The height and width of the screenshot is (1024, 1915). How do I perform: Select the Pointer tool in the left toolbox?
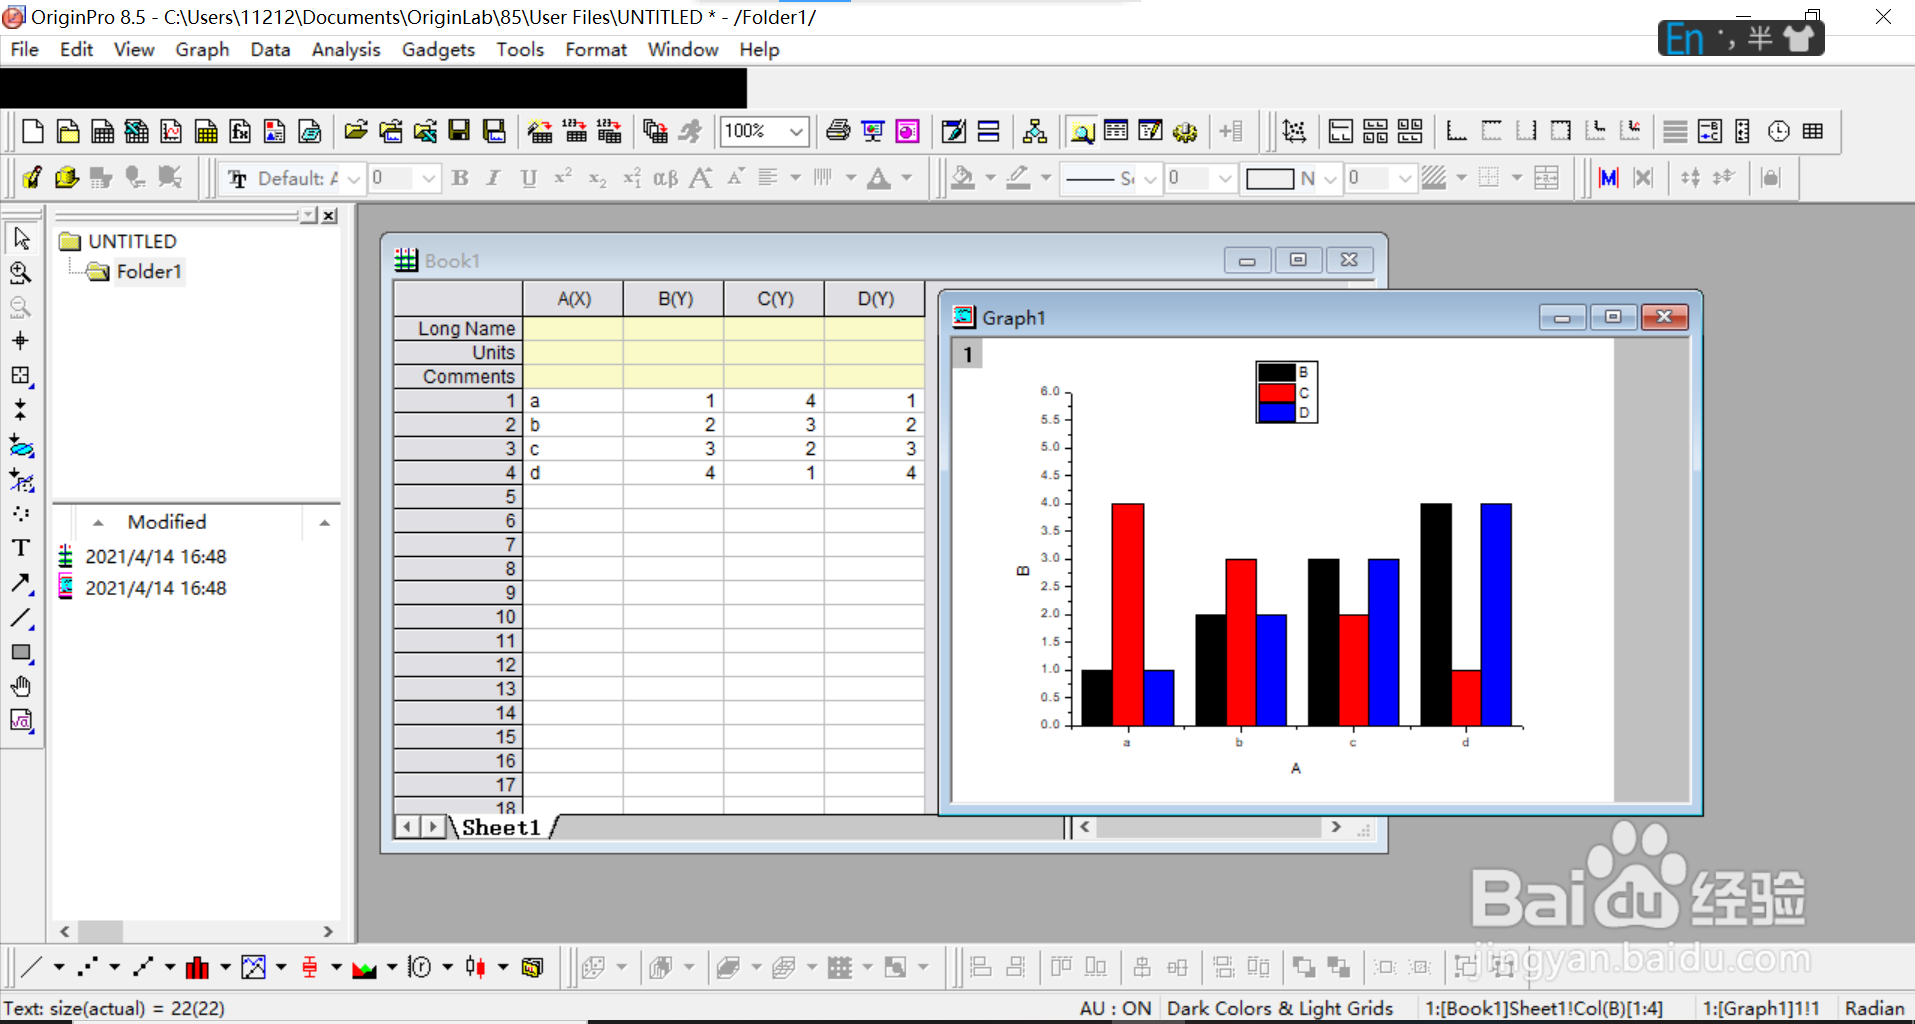[x=21, y=238]
